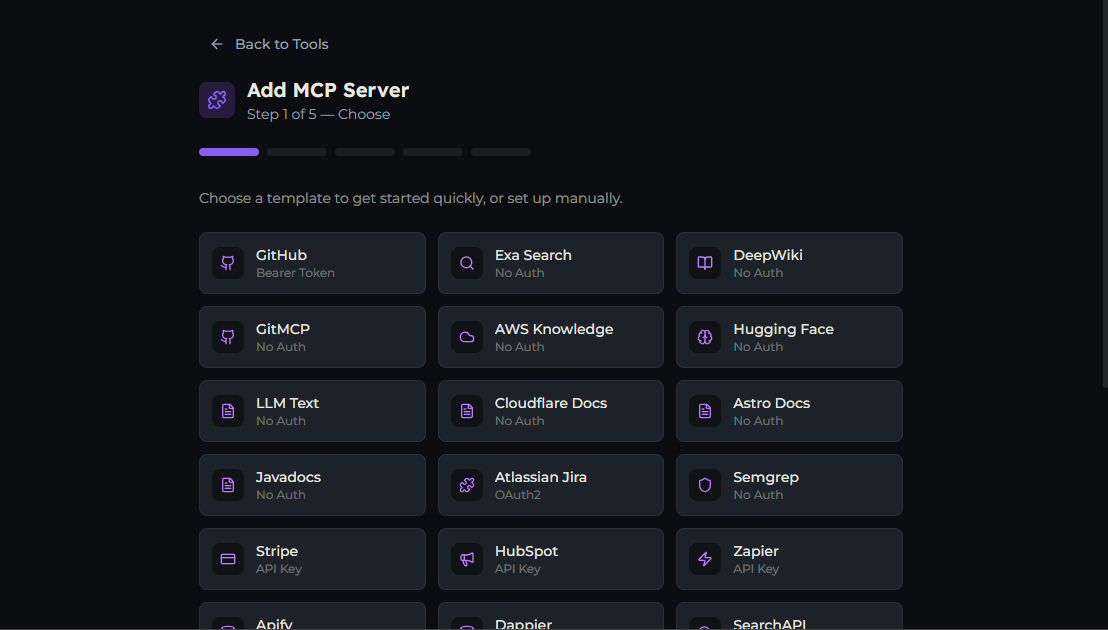Click the fourth progress step bar
Screen dimensions: 1108x630
point(432,152)
